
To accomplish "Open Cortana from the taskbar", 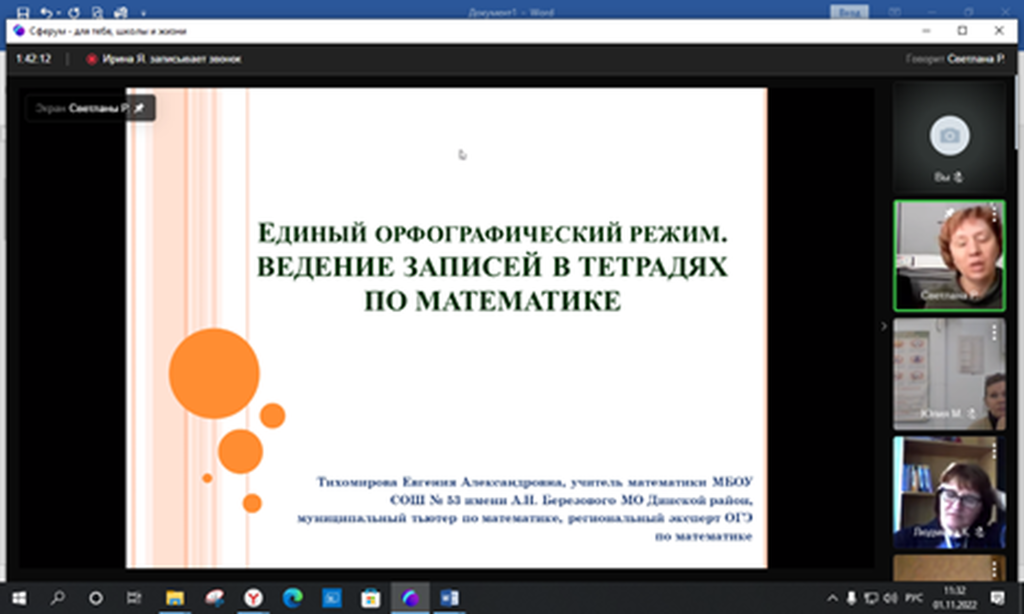I will point(96,598).
